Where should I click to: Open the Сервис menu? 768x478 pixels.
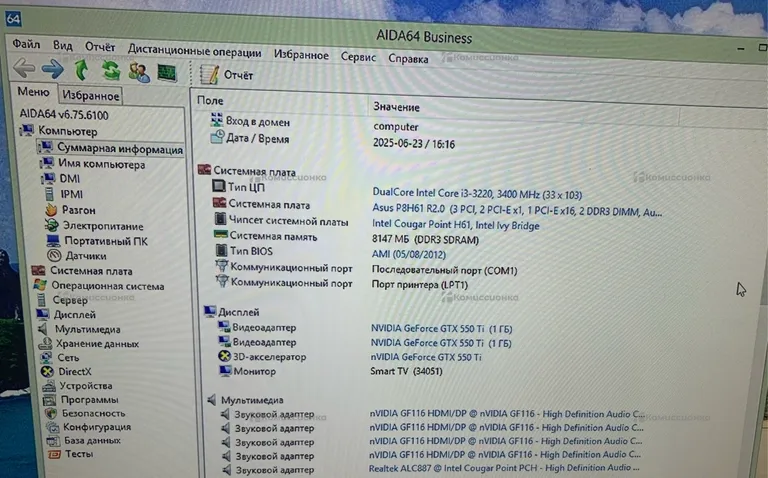pos(358,57)
